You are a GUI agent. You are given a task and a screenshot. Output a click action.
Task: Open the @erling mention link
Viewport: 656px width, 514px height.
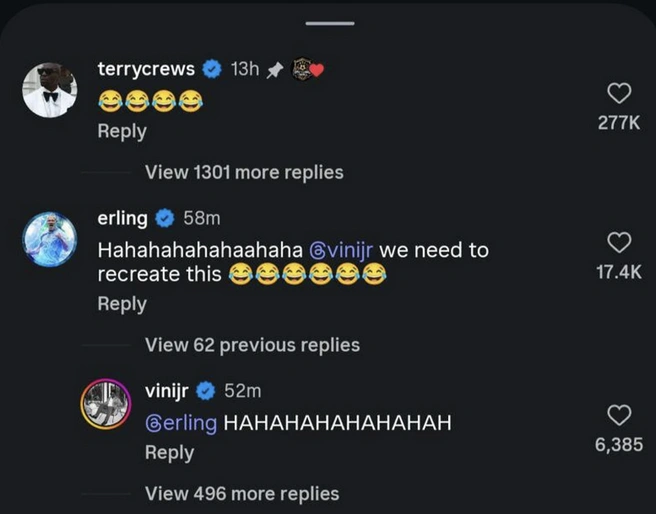tap(181, 423)
